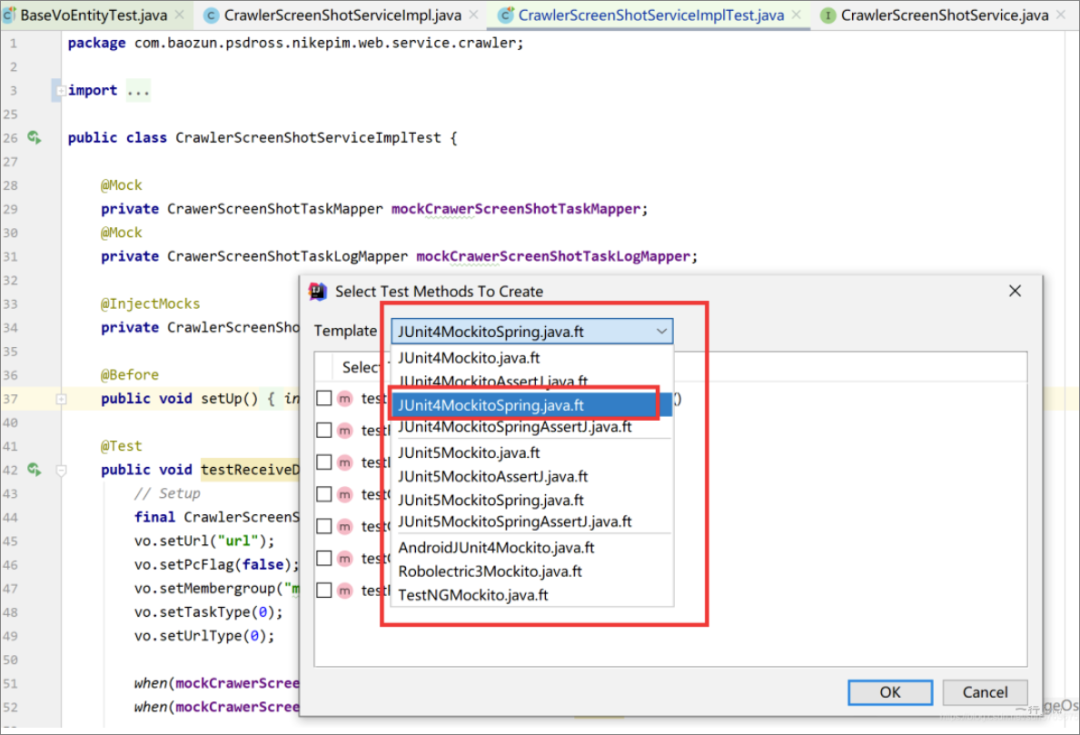Screen dimensions: 1080x735
Task: Run CrawlerScreenShotServiceImplTest class from gutter icon
Action: coord(34,137)
